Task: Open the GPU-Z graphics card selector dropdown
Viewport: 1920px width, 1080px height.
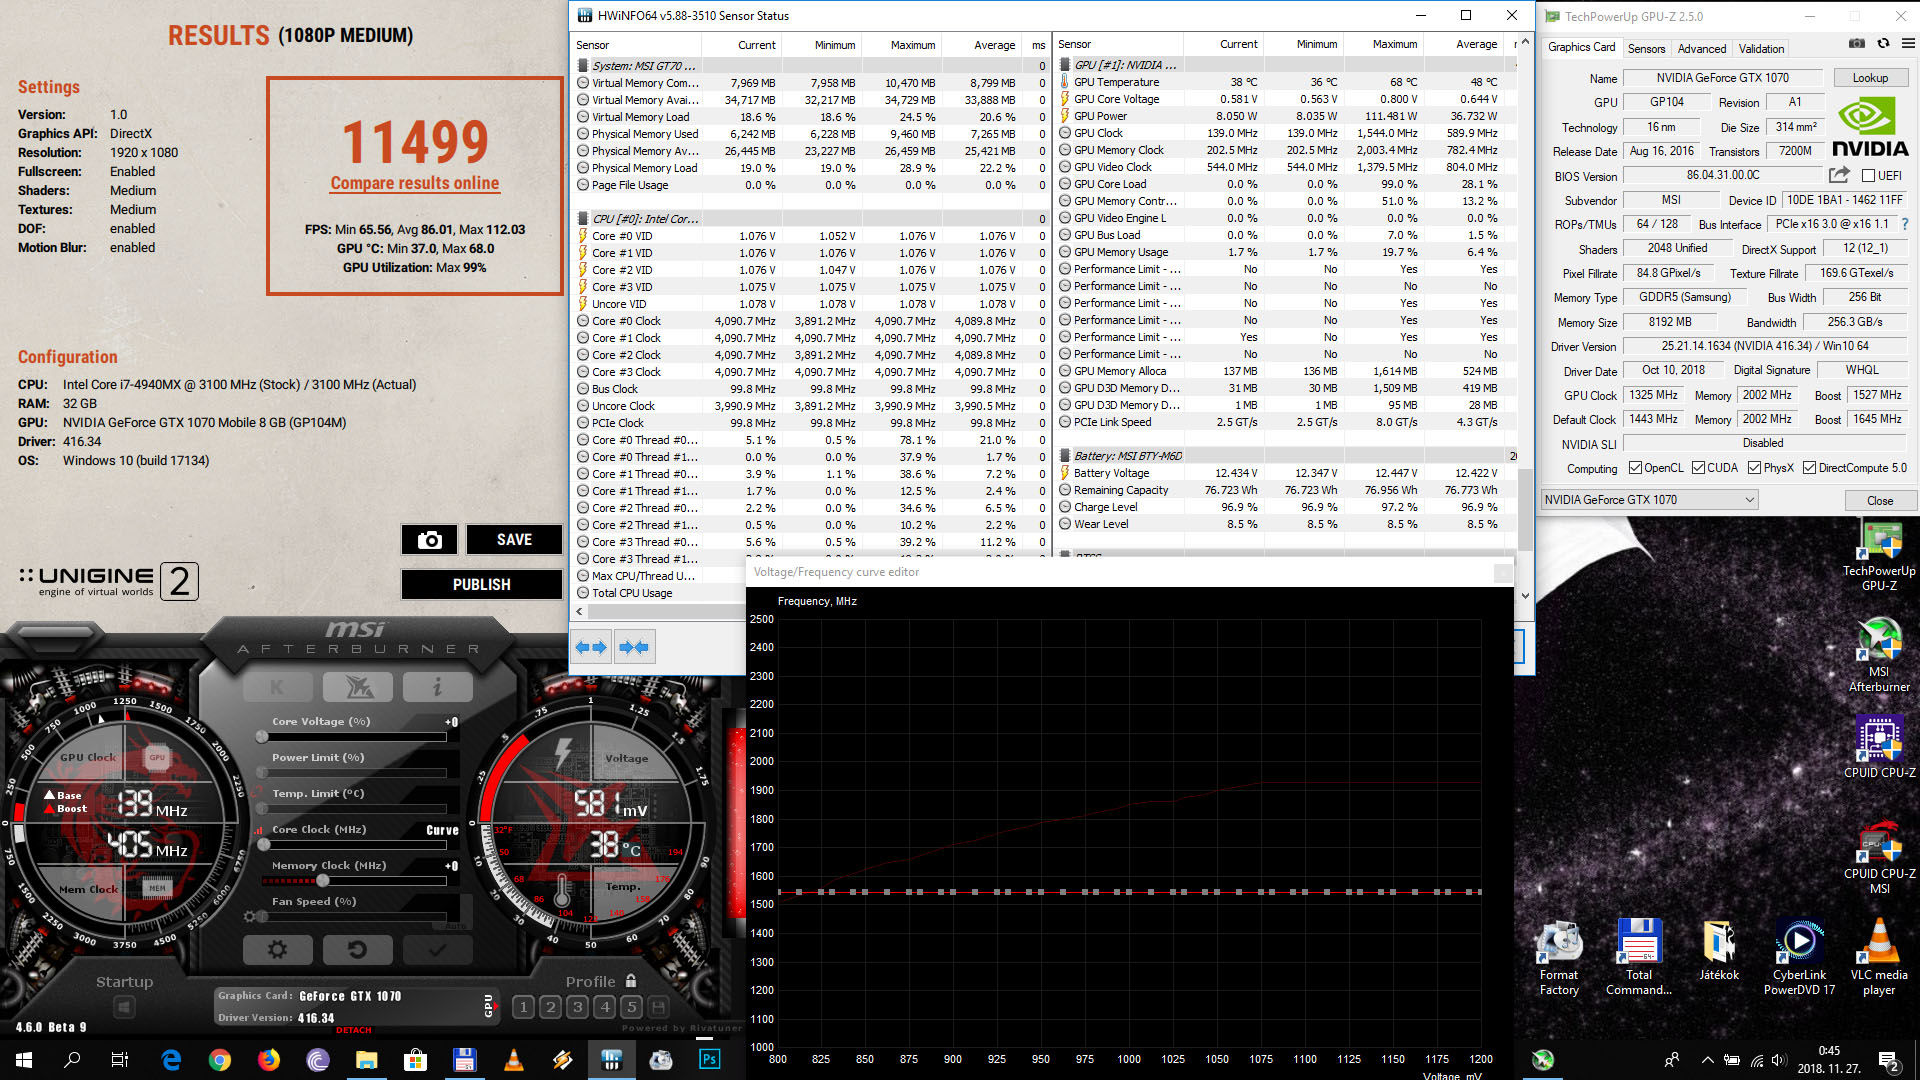Action: click(x=1649, y=500)
